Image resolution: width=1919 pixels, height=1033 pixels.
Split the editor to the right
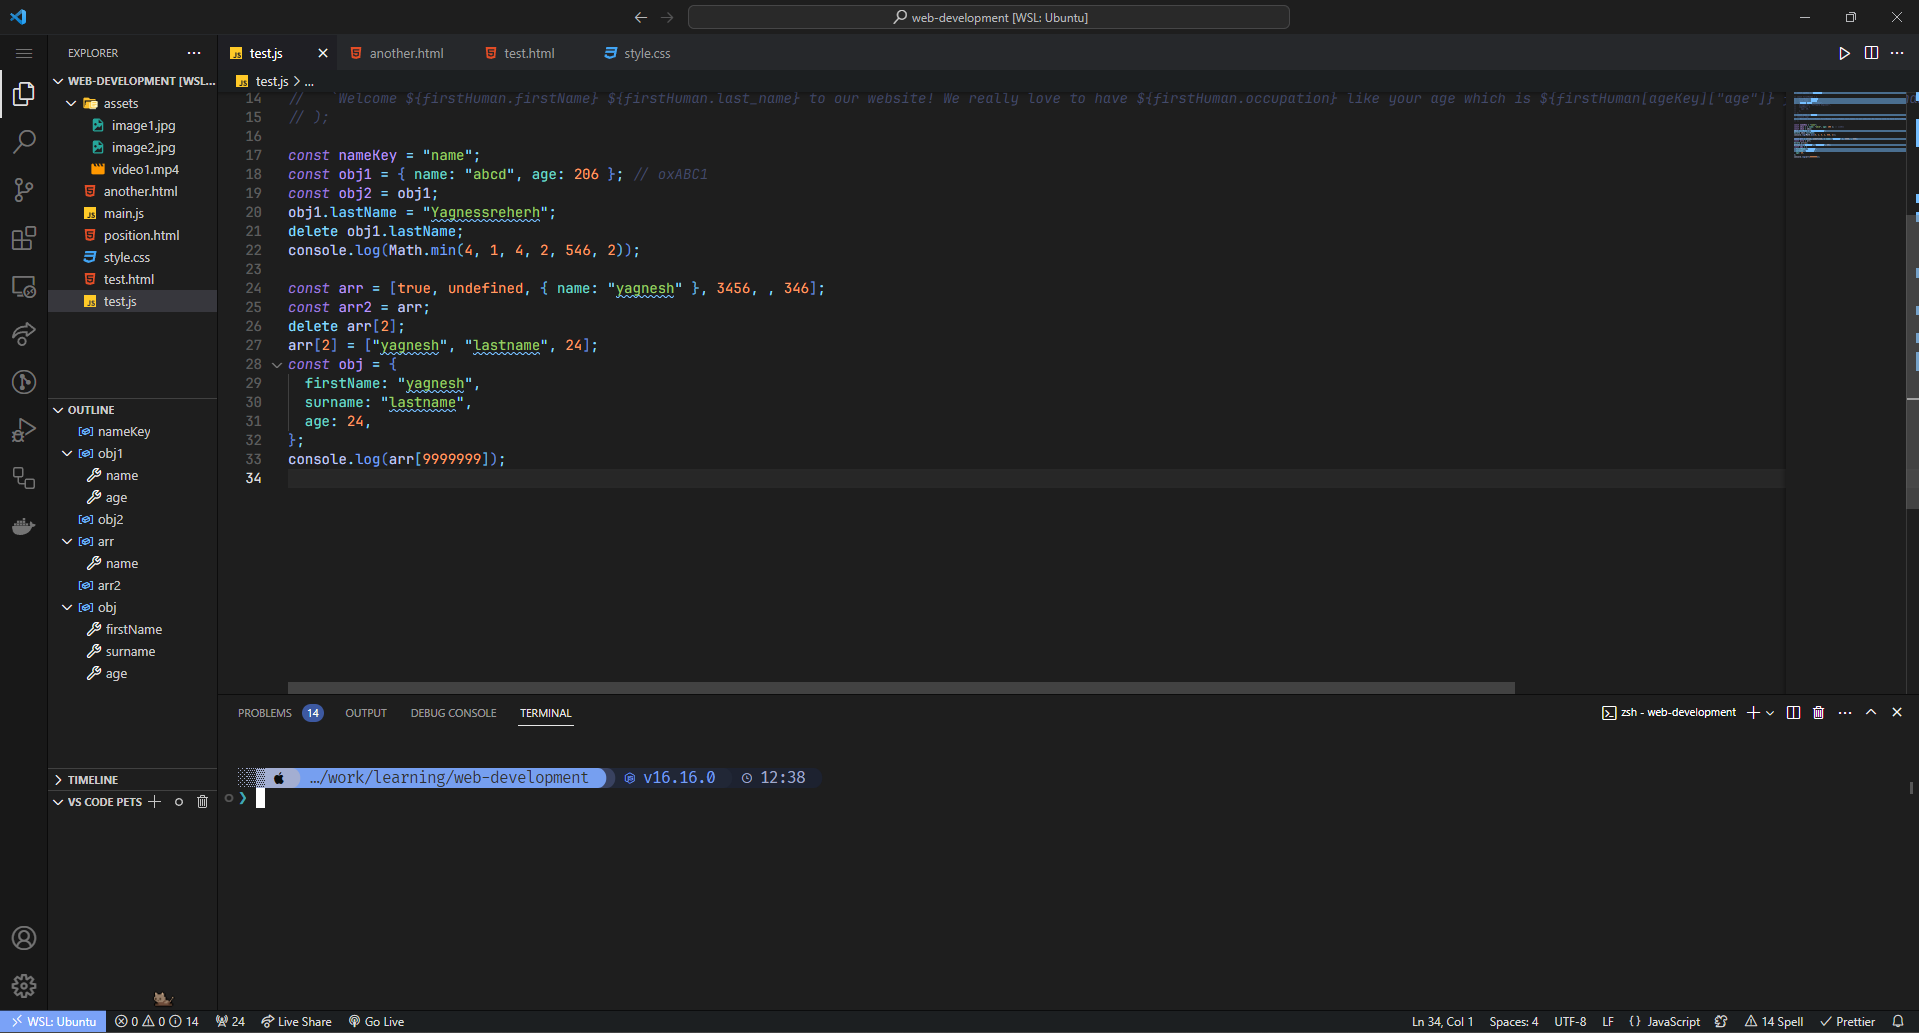(1871, 53)
